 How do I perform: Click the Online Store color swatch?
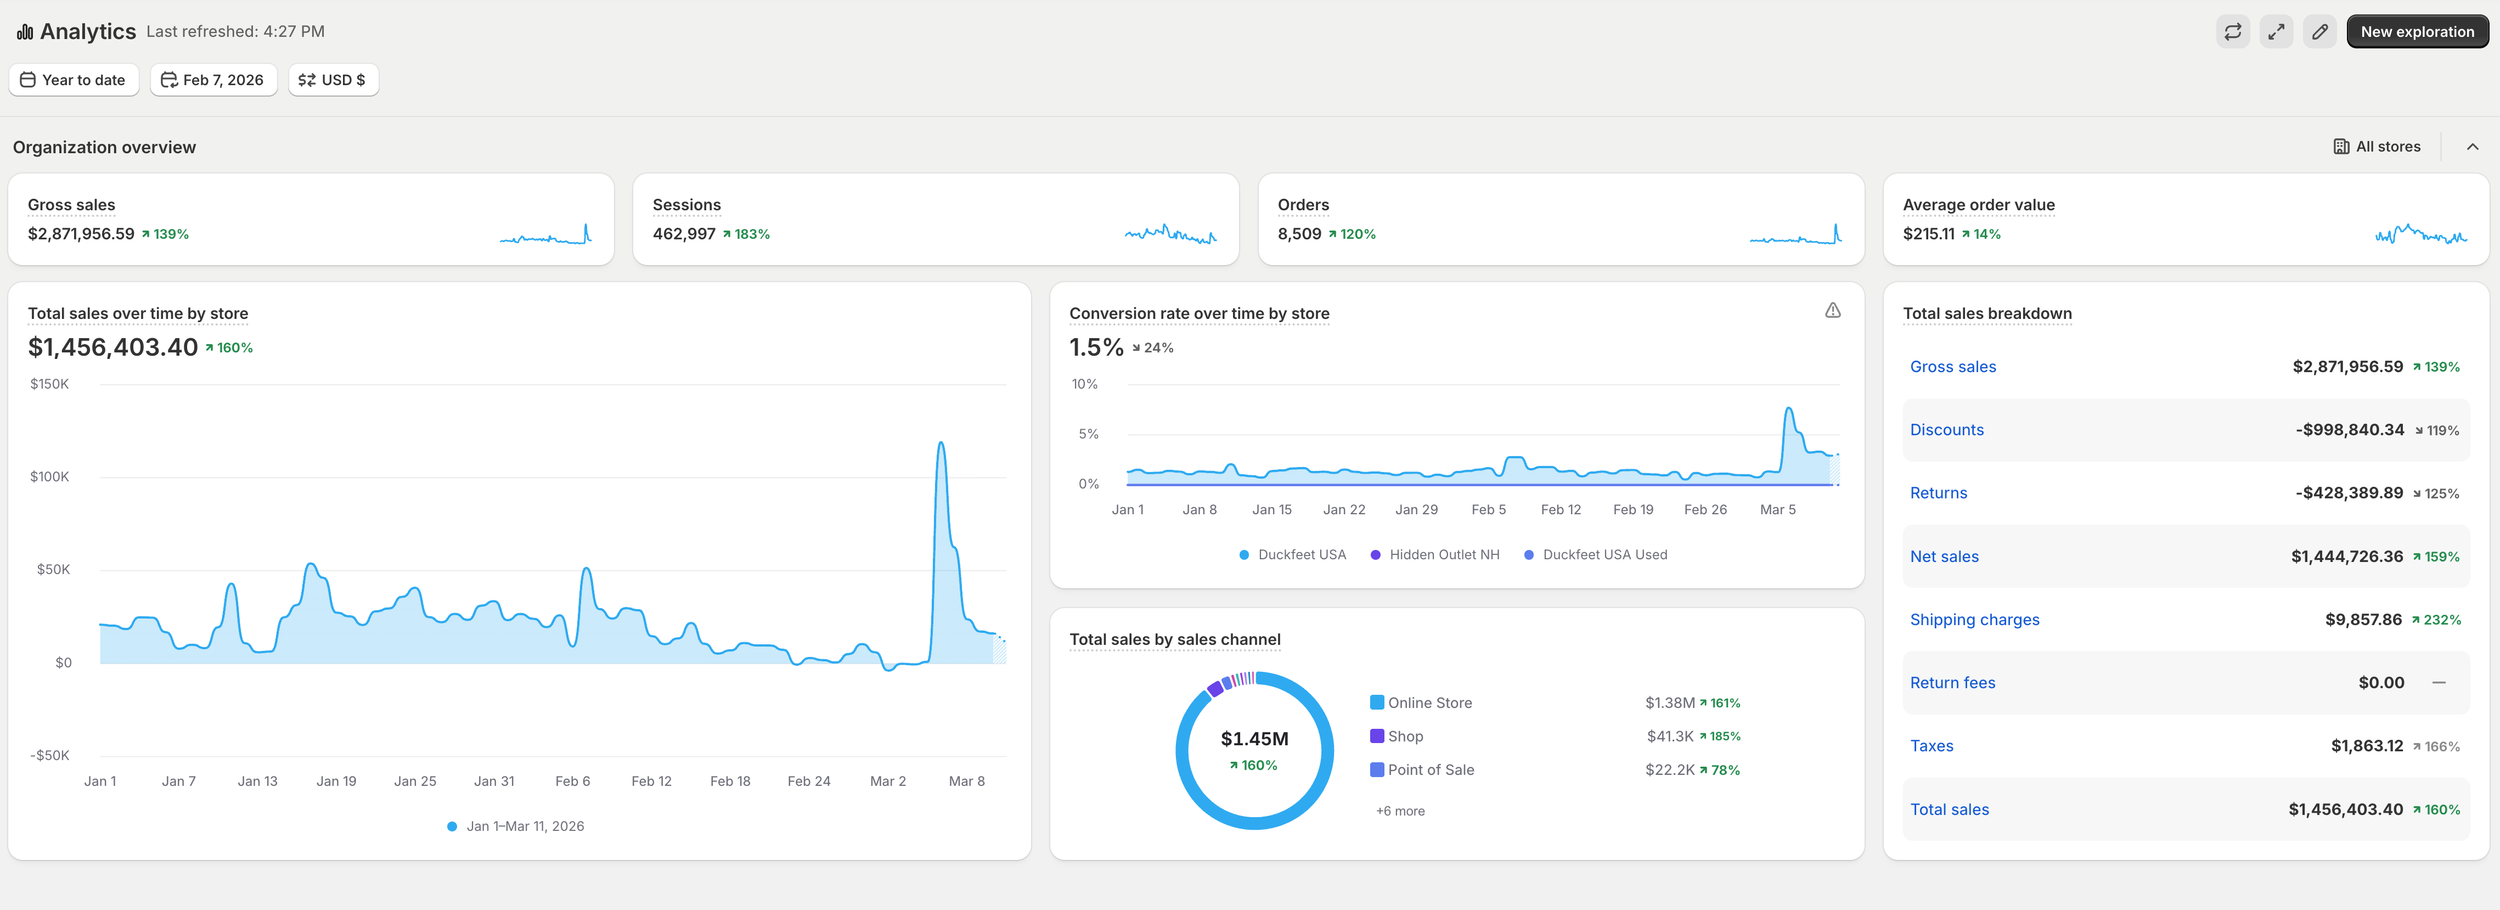pos(1377,703)
